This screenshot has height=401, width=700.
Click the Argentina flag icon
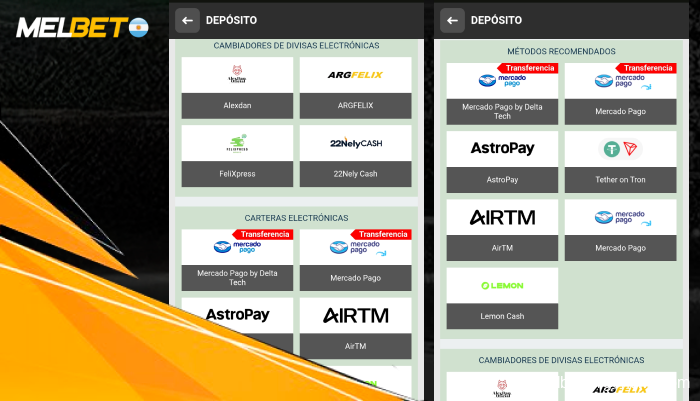pos(138,28)
